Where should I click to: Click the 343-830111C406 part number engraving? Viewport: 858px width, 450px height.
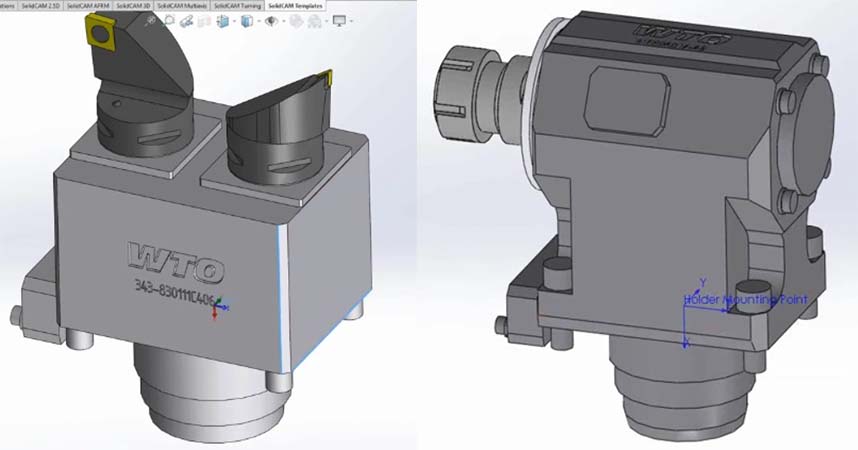[175, 291]
